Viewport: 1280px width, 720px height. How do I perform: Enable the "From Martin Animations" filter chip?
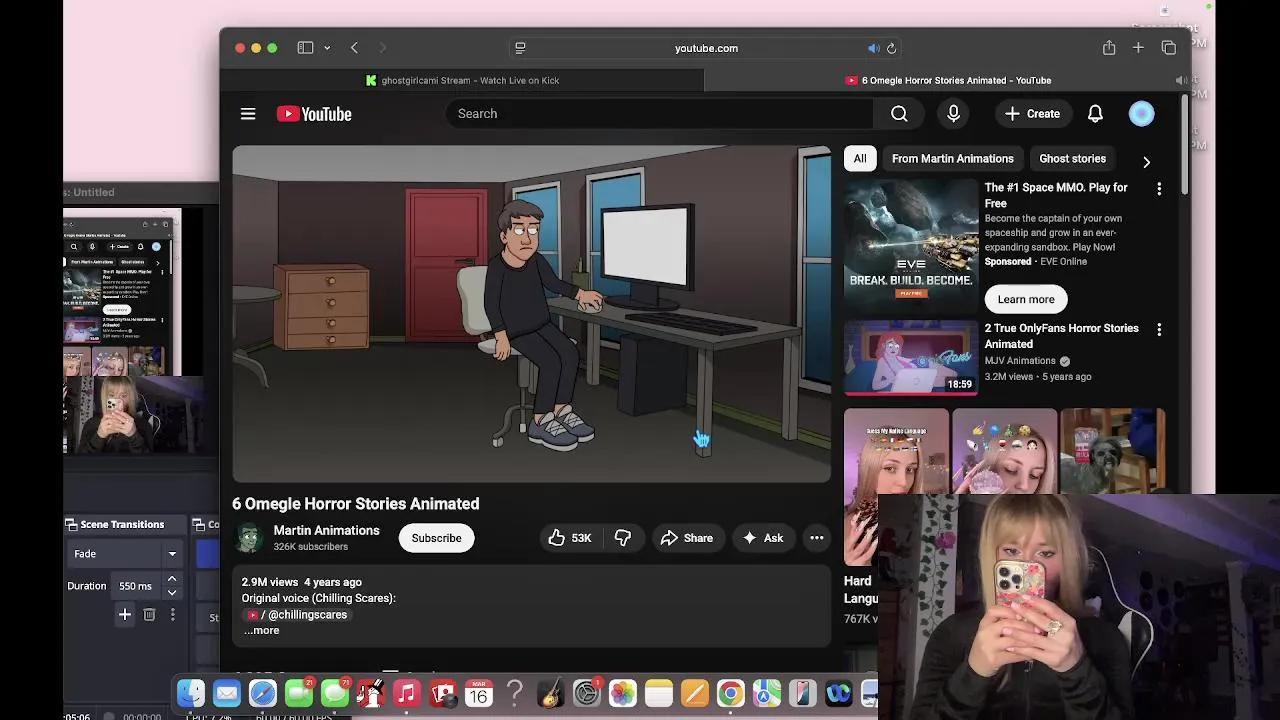point(951,158)
